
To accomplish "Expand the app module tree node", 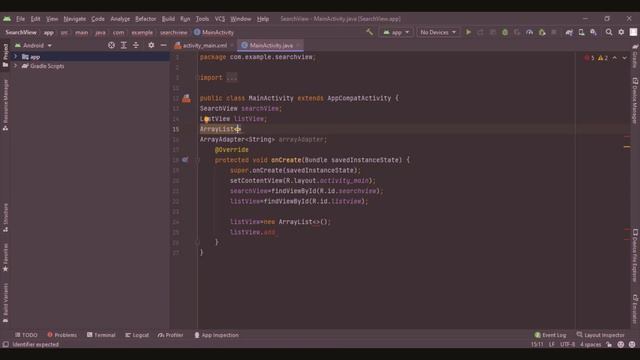I will tap(16, 57).
